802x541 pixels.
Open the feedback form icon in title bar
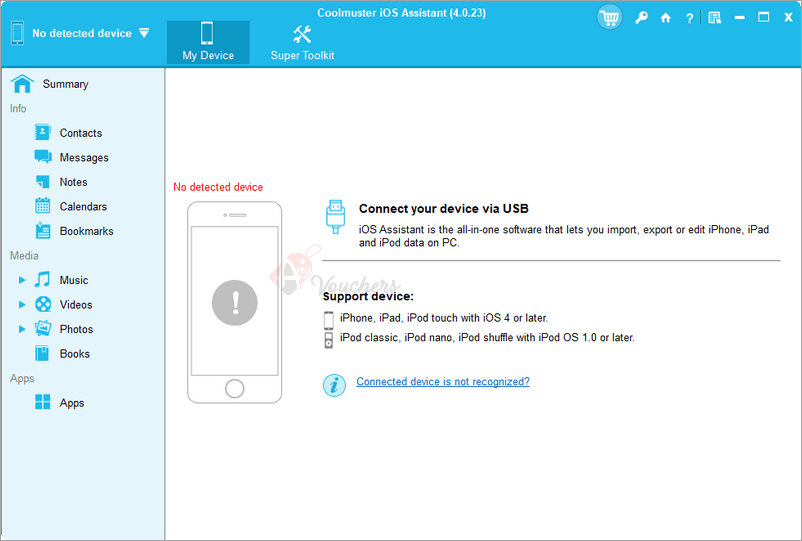714,18
